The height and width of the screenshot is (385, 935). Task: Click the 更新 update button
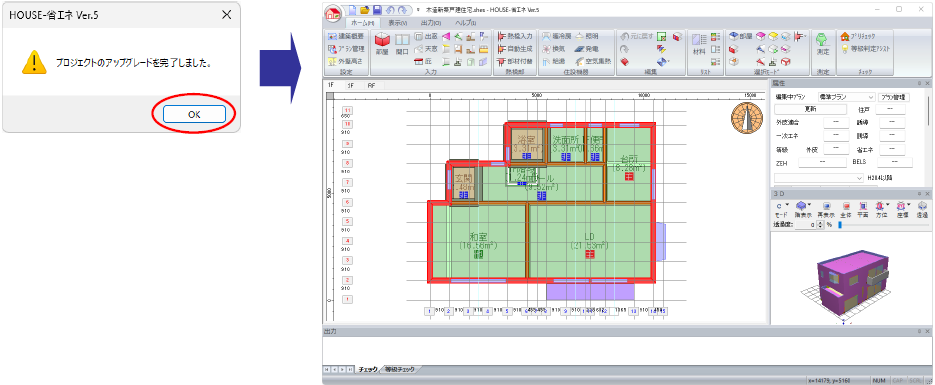[x=810, y=109]
